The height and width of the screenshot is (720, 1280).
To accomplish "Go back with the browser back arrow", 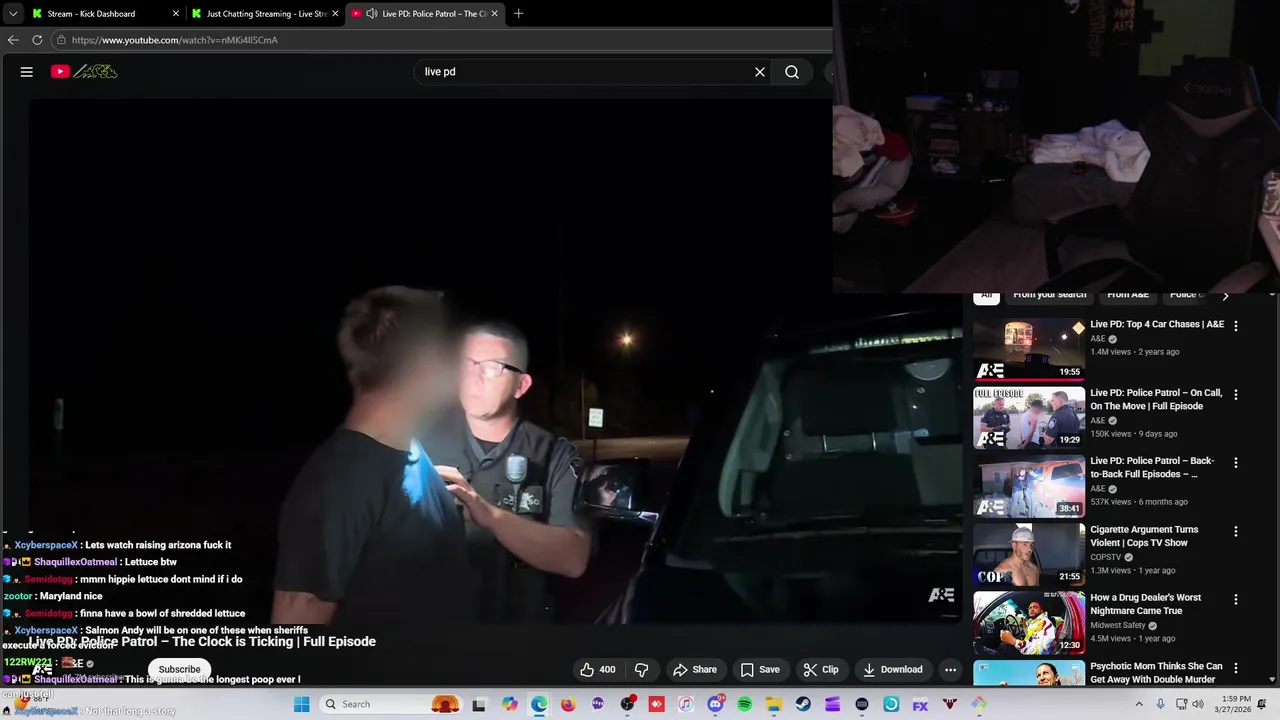I will 13,40.
